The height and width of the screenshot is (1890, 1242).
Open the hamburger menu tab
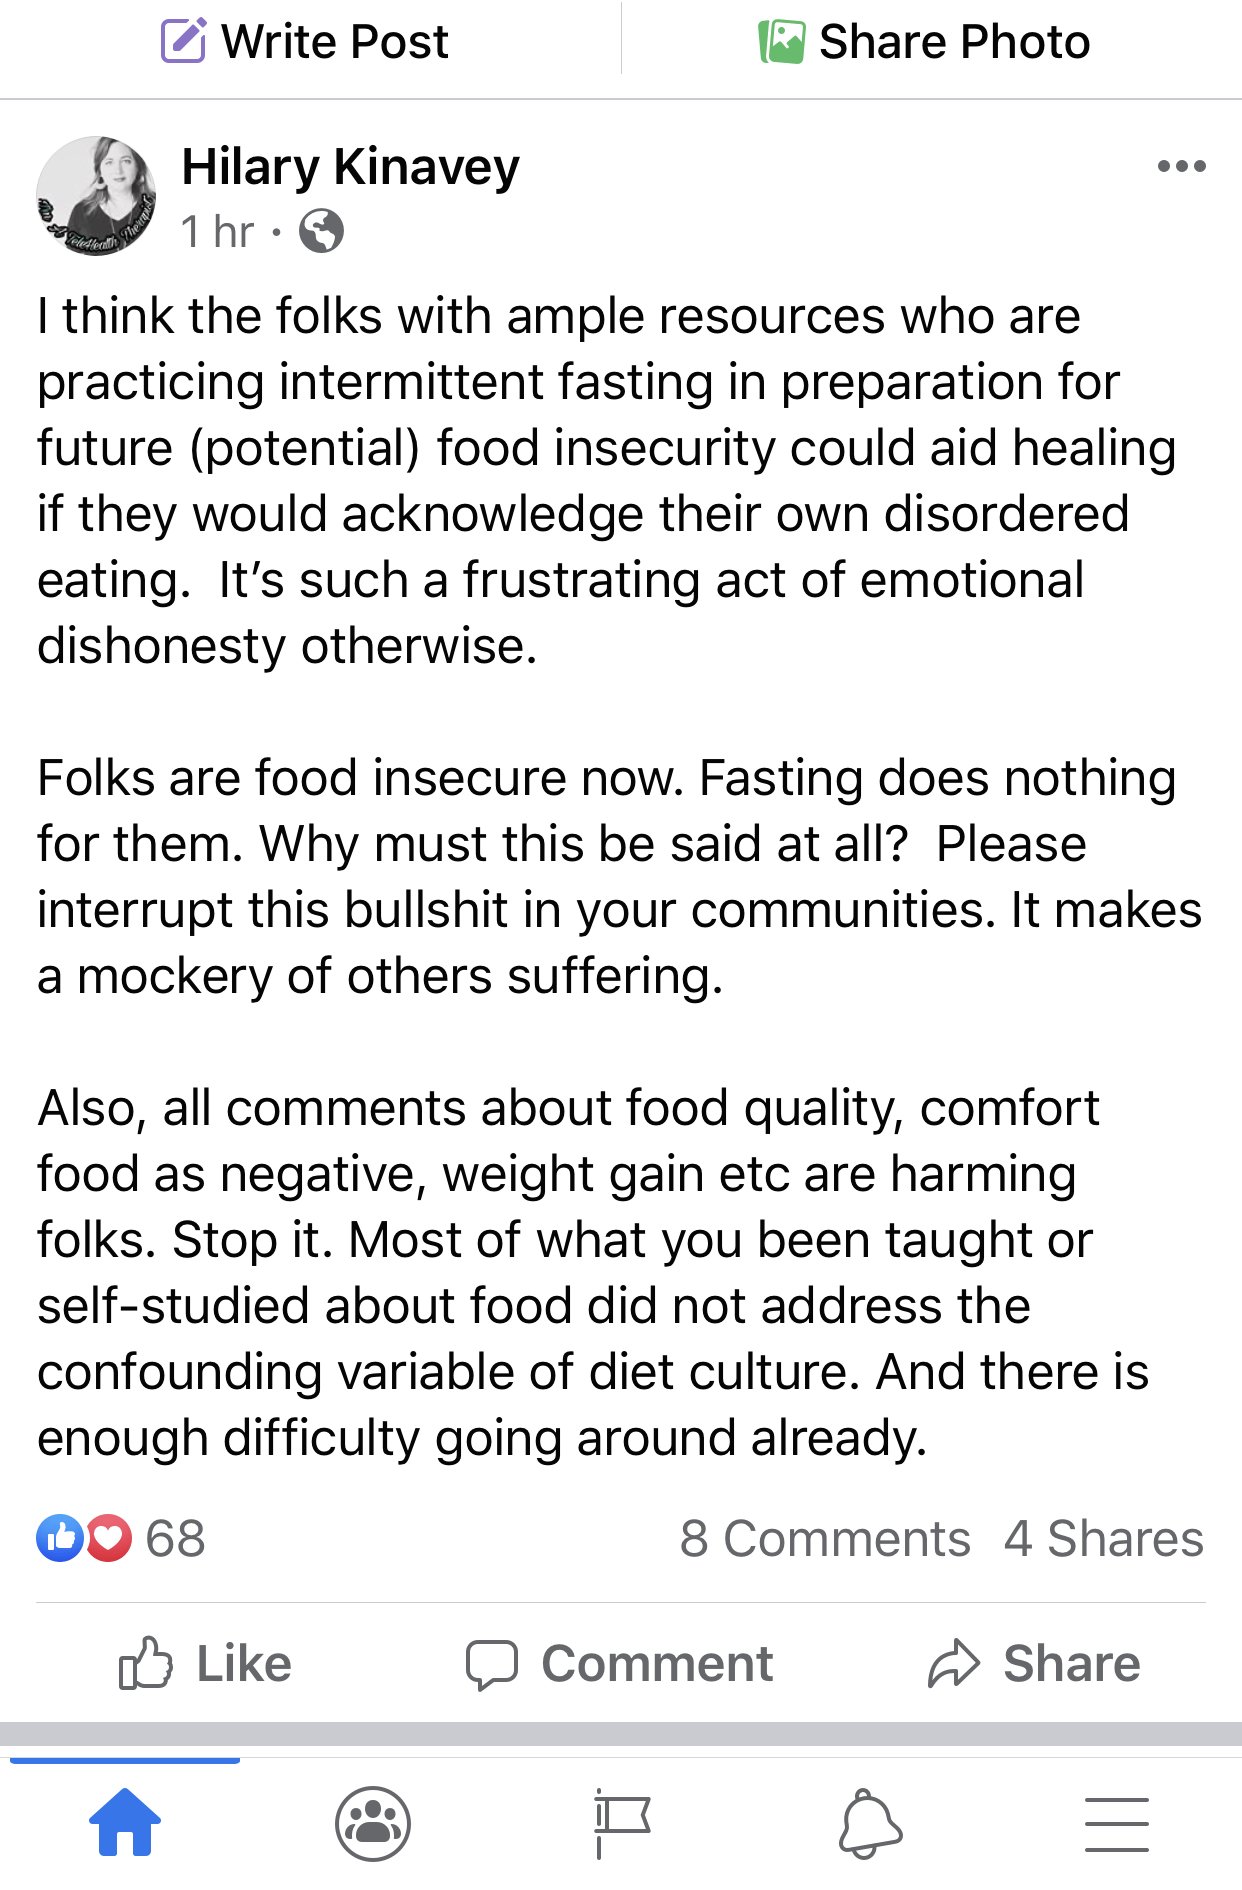click(1117, 1824)
